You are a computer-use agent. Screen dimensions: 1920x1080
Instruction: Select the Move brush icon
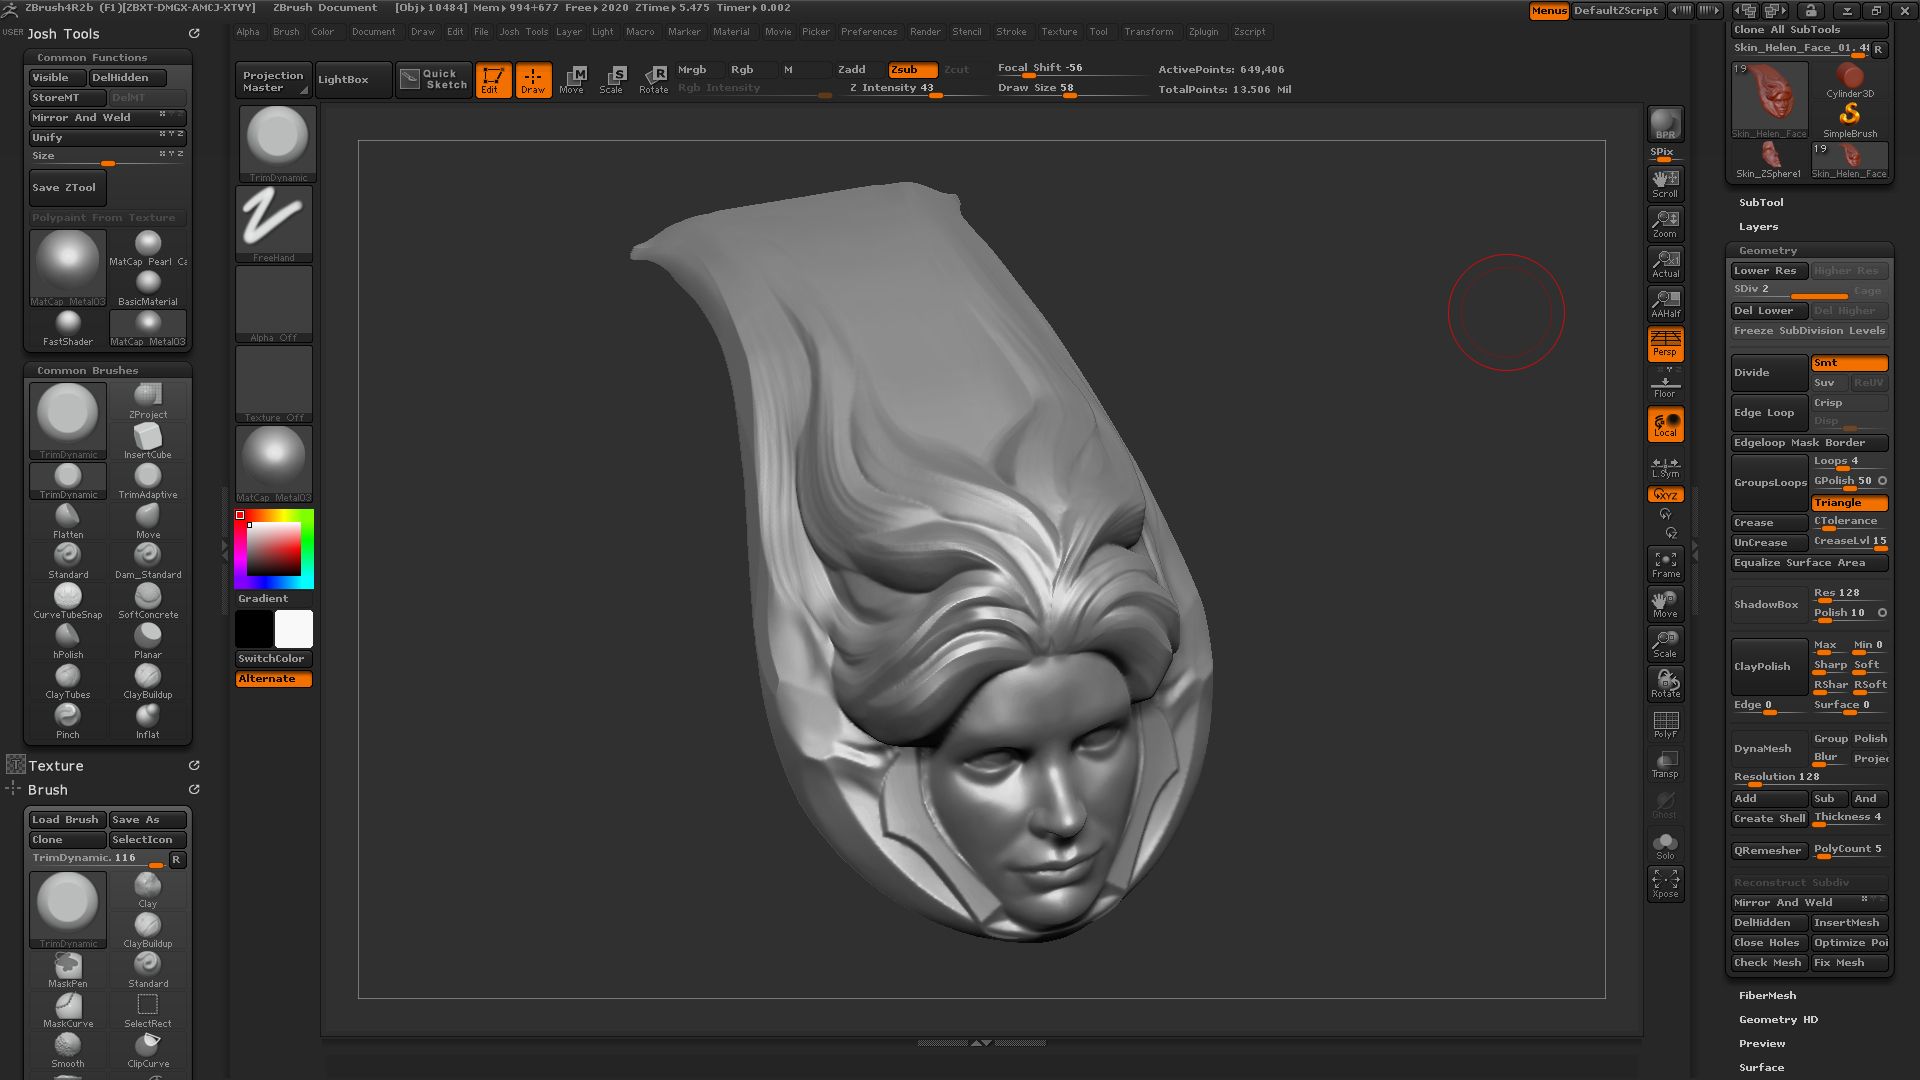coord(148,521)
